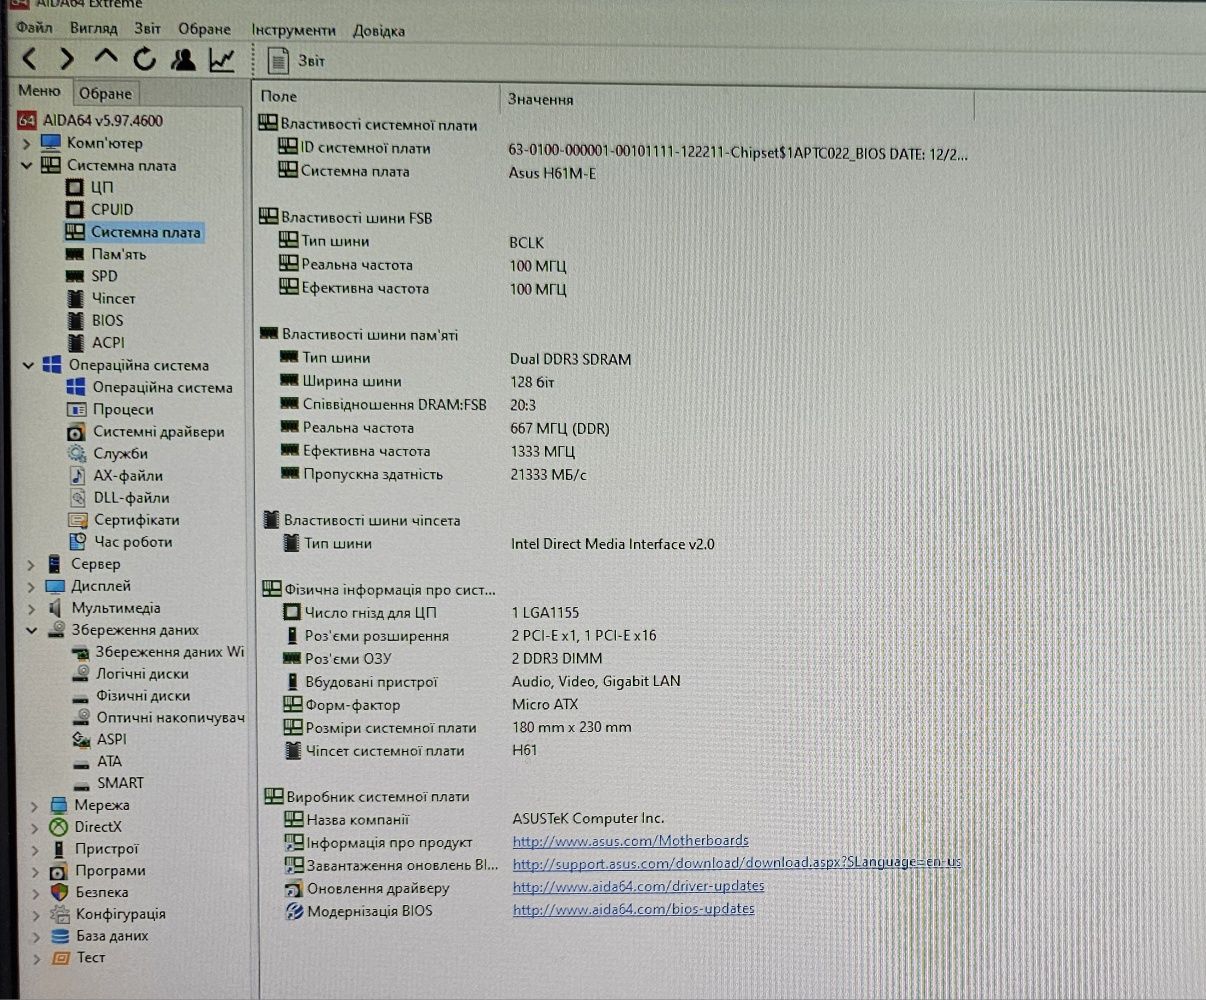Select the Пам'ять memory icon

click(x=74, y=254)
